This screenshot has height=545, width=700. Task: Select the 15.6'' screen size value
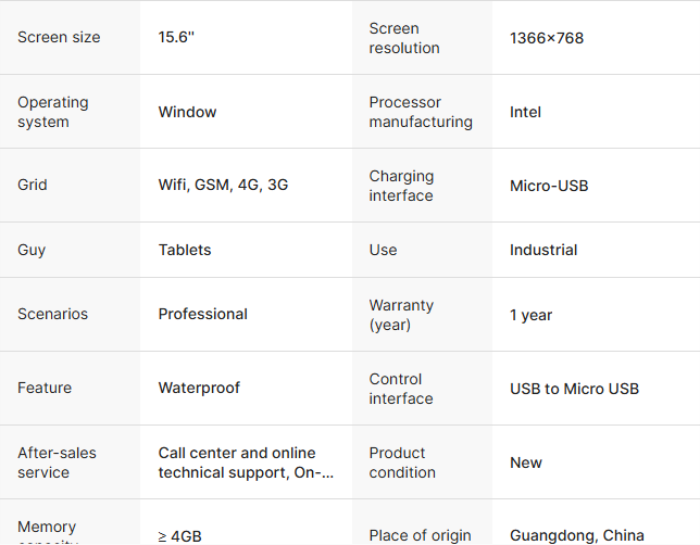(176, 38)
